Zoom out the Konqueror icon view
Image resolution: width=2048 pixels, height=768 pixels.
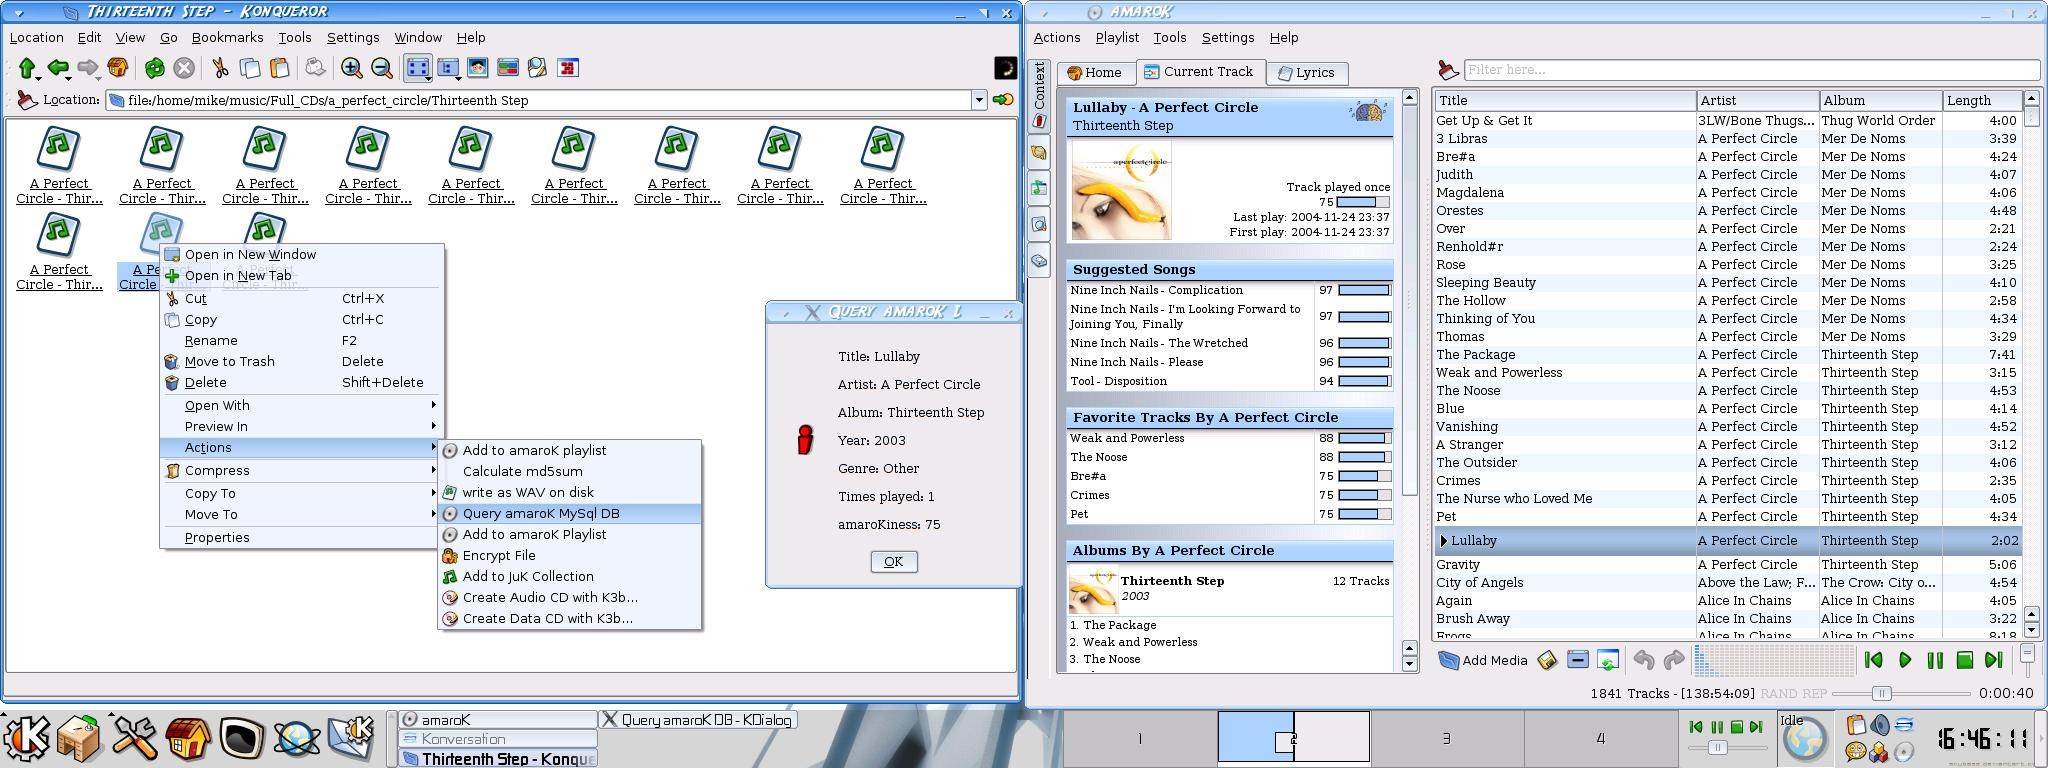382,68
